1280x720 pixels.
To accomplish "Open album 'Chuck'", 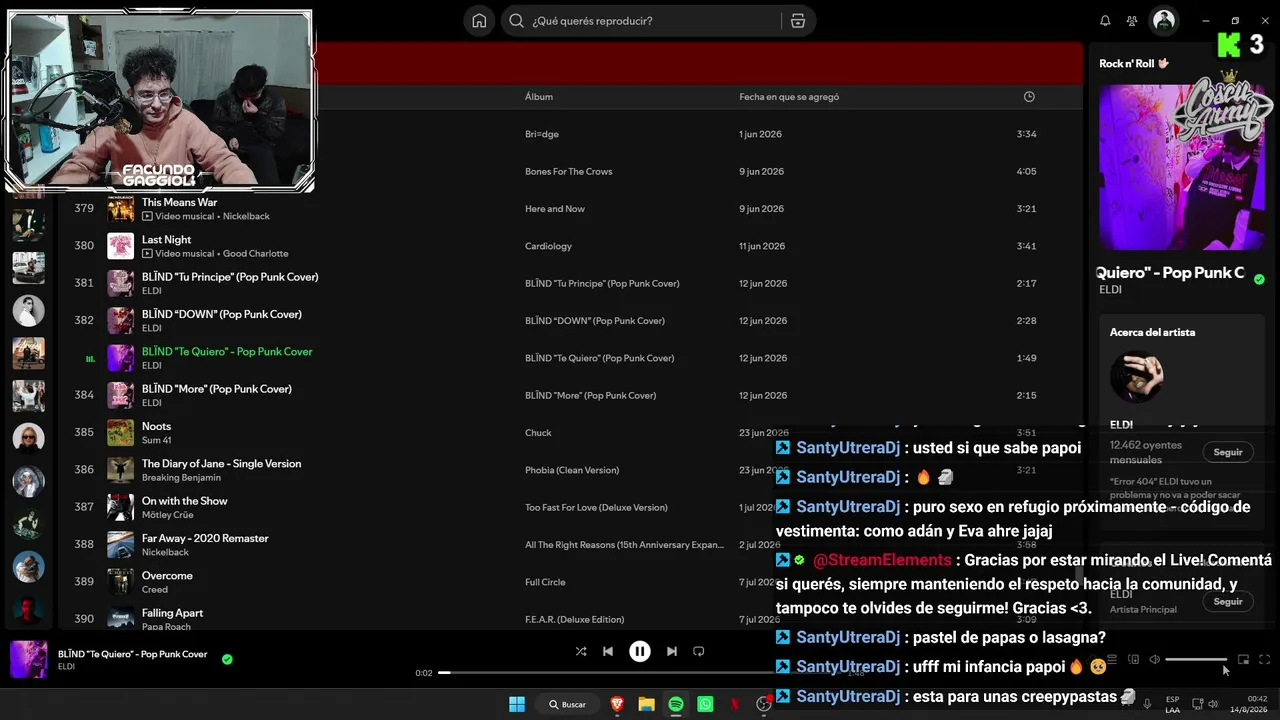I will (538, 433).
